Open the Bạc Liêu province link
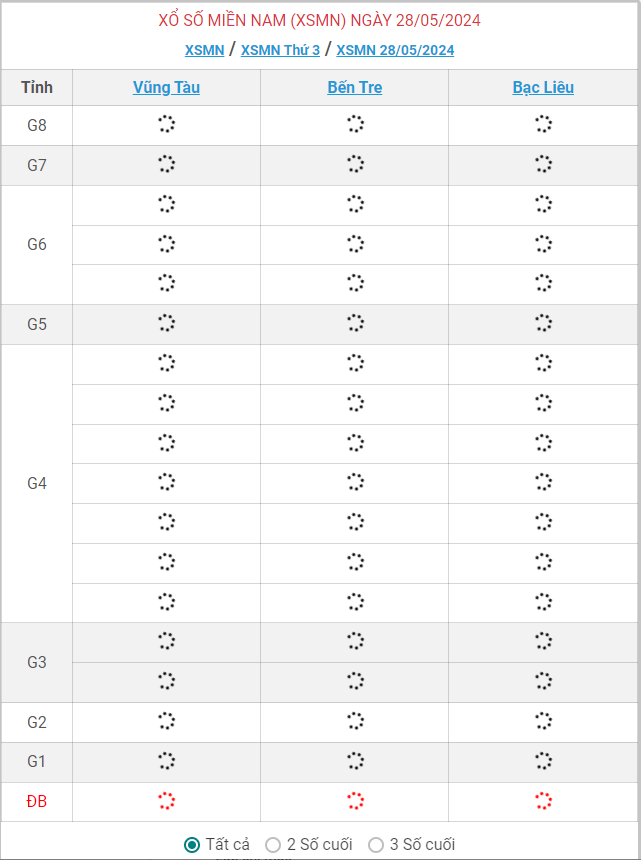Screen dimensions: 641x860 543,87
